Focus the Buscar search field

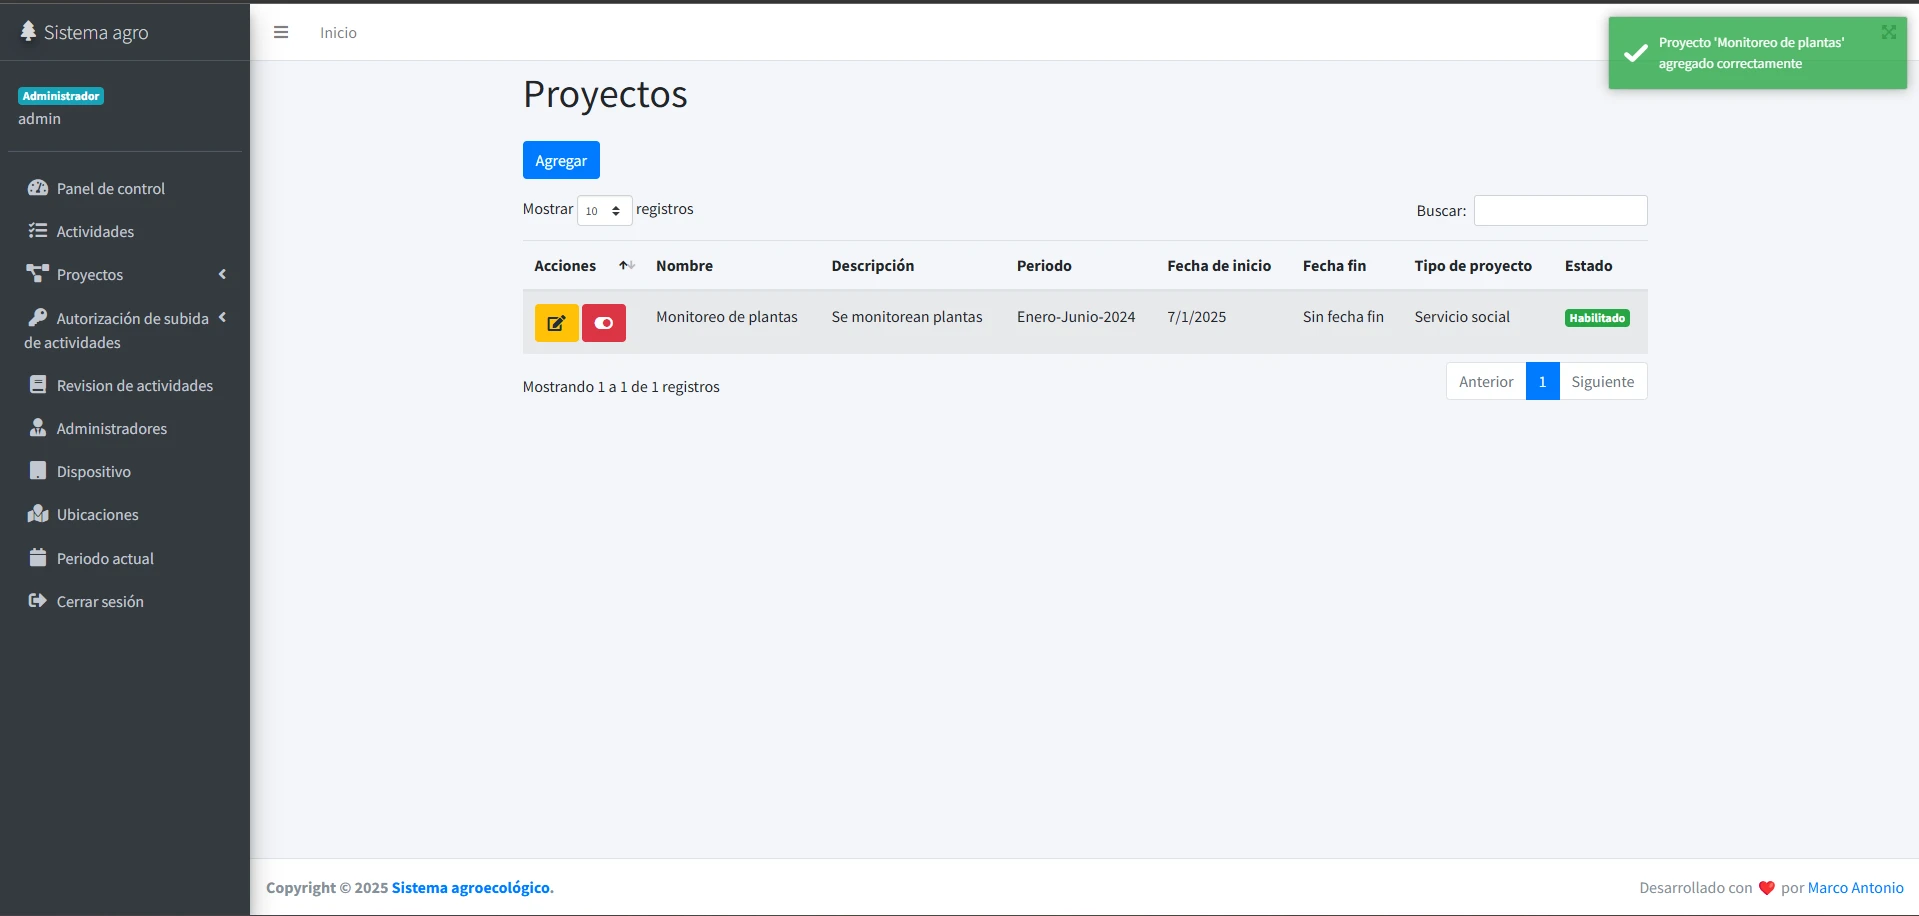(x=1560, y=210)
